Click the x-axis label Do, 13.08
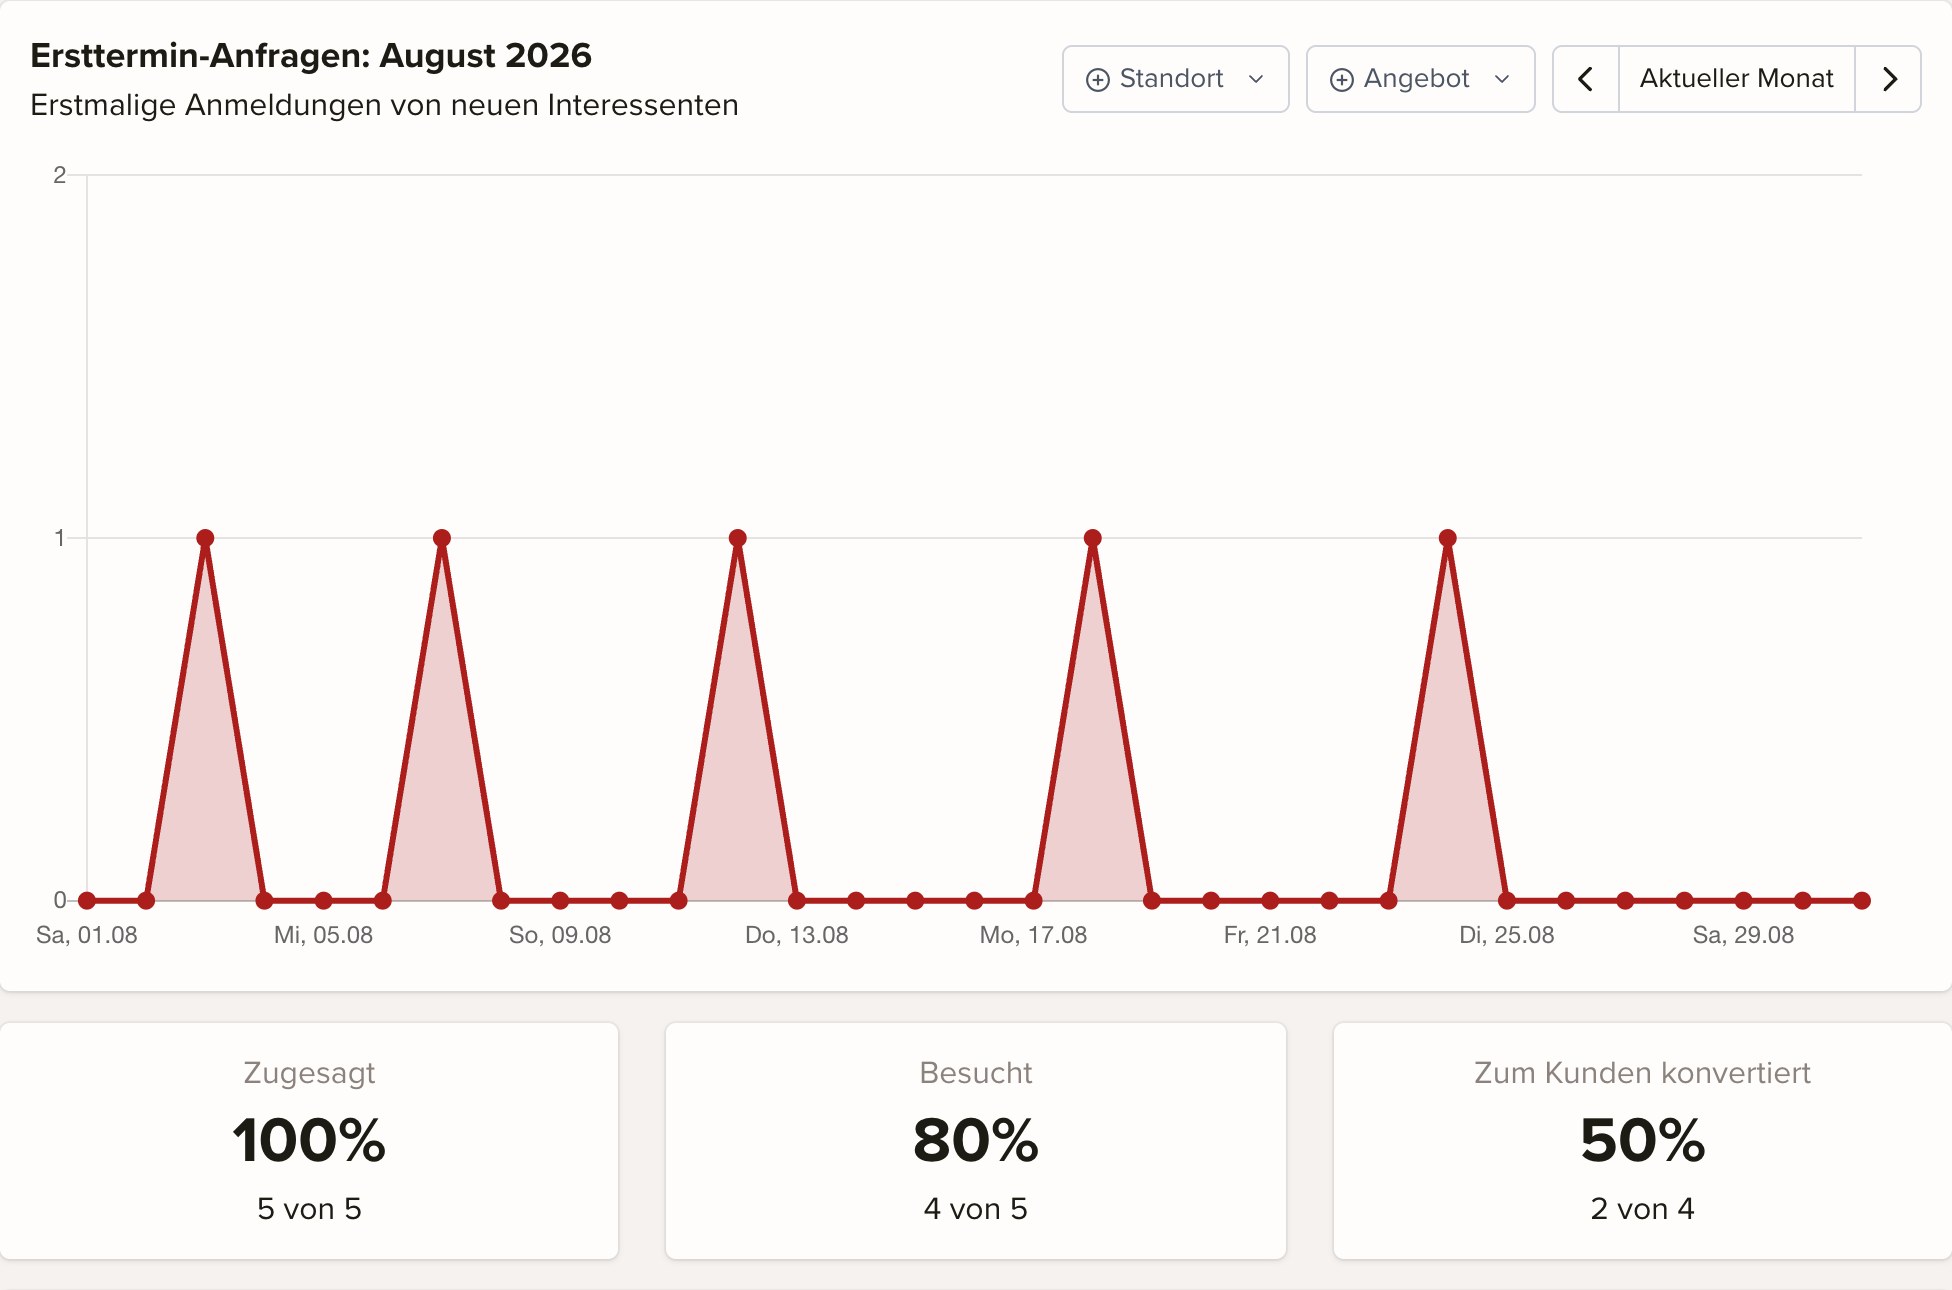Screen dimensions: 1952x1290 (797, 935)
